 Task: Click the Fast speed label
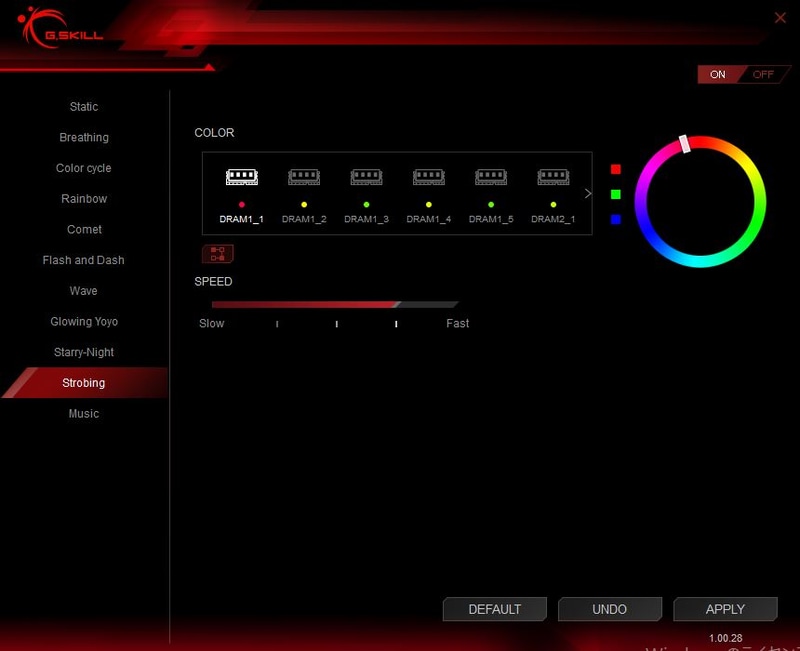(x=458, y=323)
